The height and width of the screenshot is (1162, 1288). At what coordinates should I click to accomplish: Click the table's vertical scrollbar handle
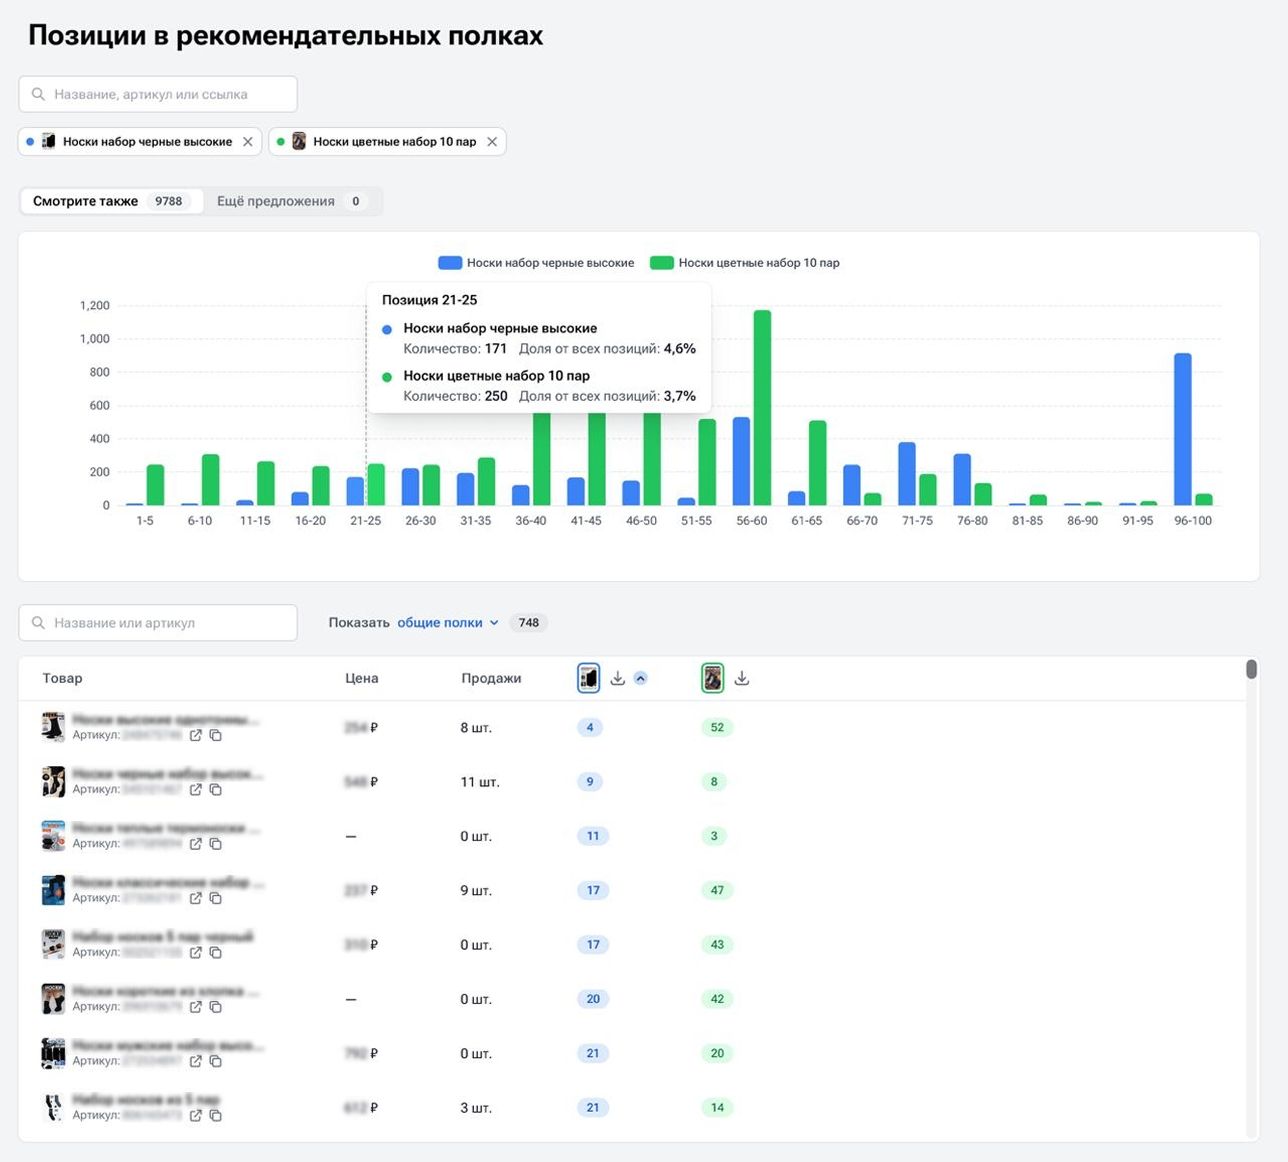click(x=1251, y=669)
